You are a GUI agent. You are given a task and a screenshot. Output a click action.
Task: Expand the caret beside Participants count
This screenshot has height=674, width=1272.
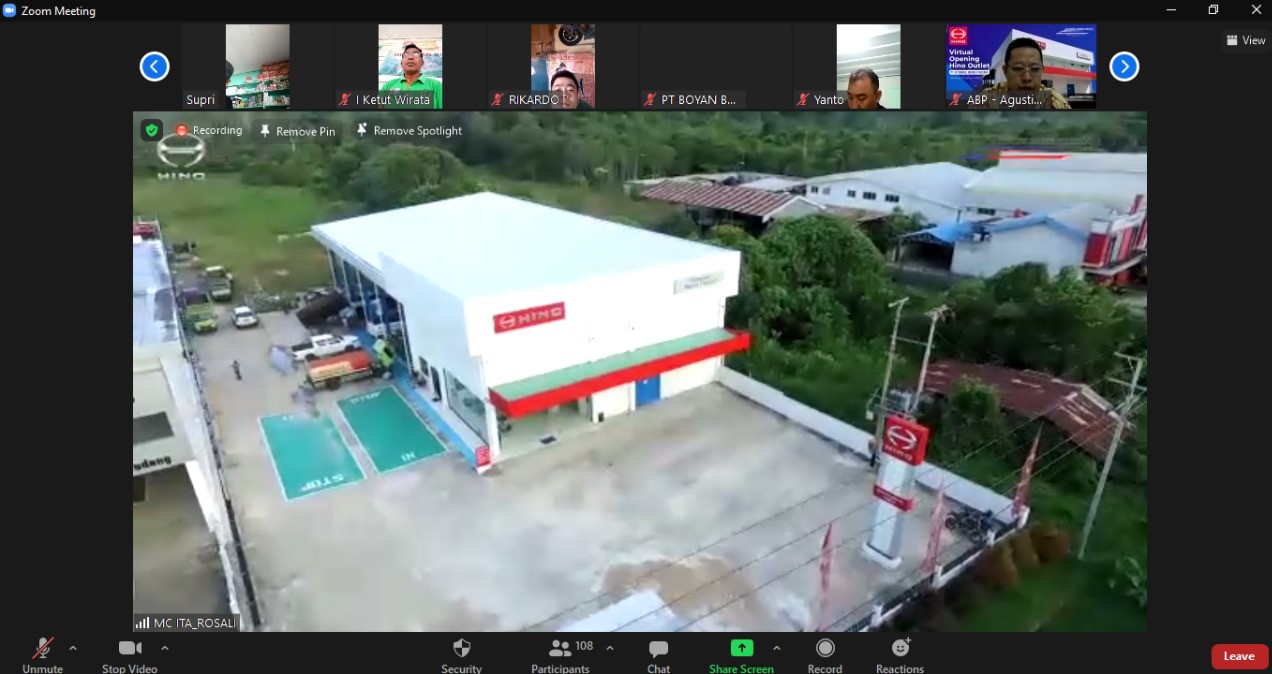click(610, 648)
